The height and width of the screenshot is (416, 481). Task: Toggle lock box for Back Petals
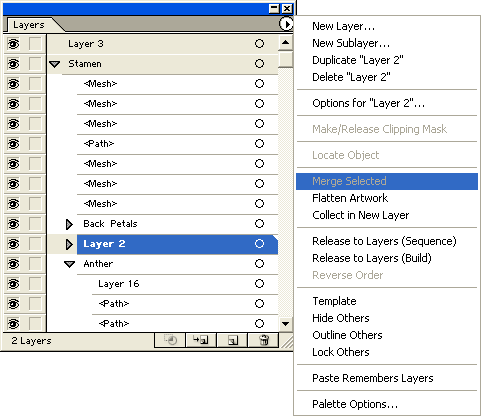(x=35, y=224)
